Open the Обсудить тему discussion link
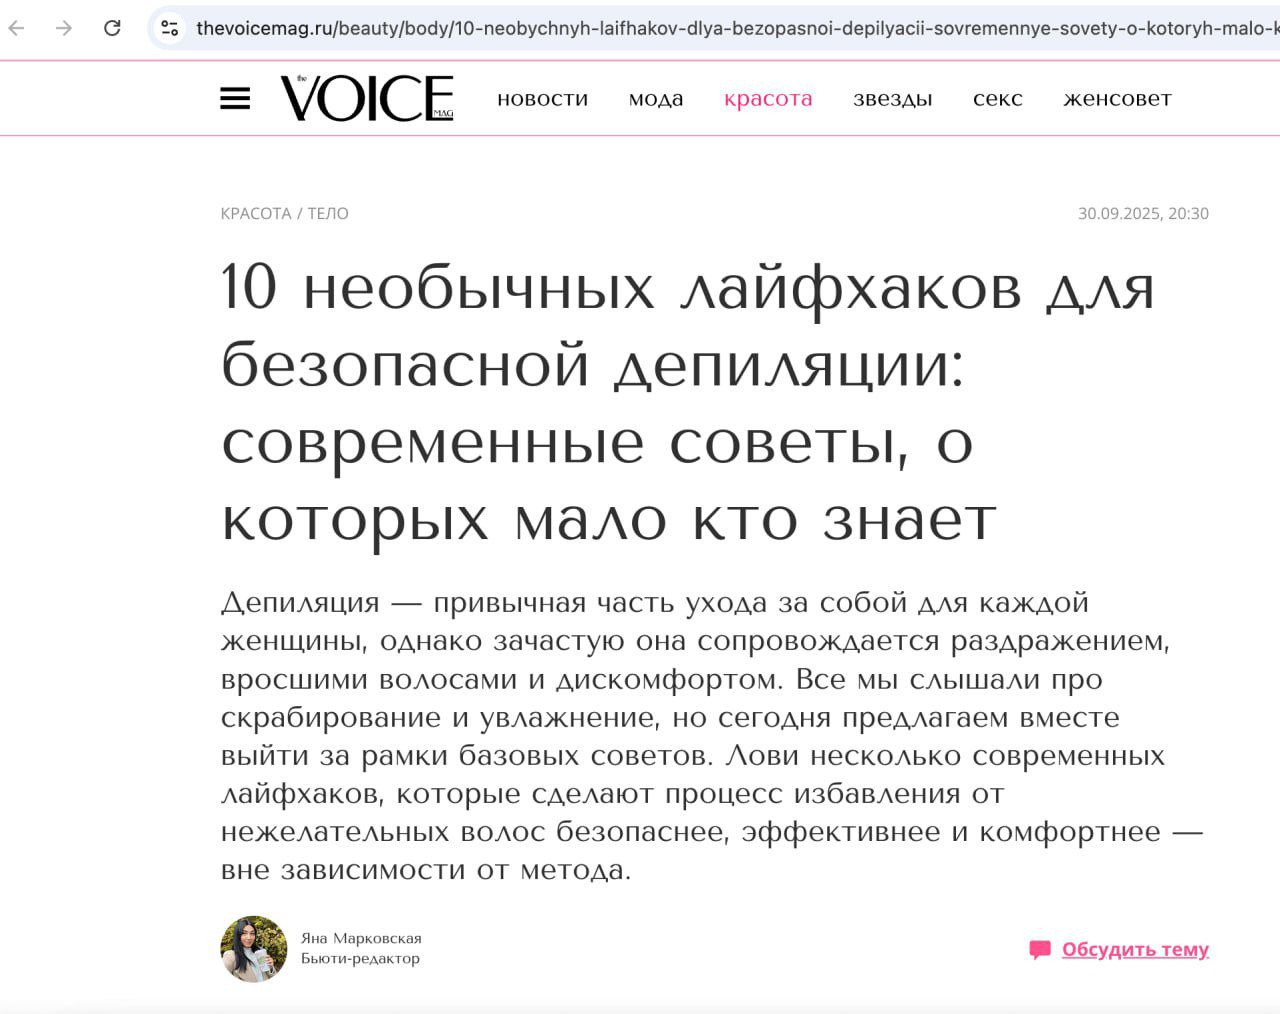The width and height of the screenshot is (1280, 1014). 1135,949
